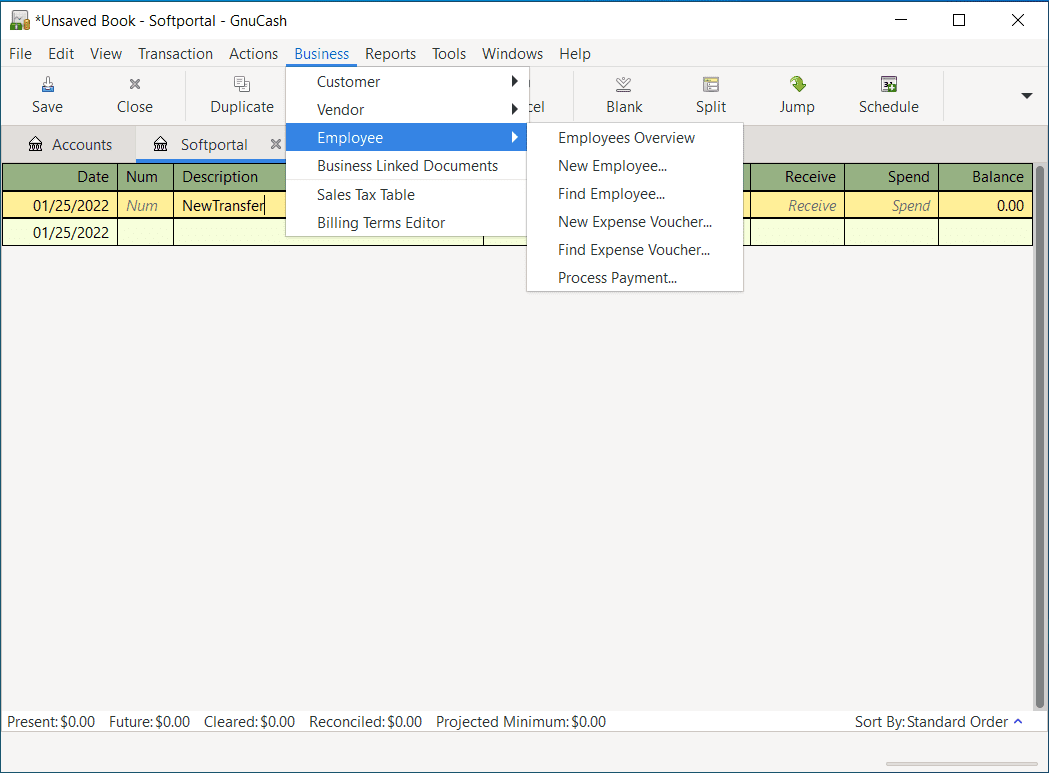Click the Business menu
This screenshot has height=773, width=1049.
point(321,54)
